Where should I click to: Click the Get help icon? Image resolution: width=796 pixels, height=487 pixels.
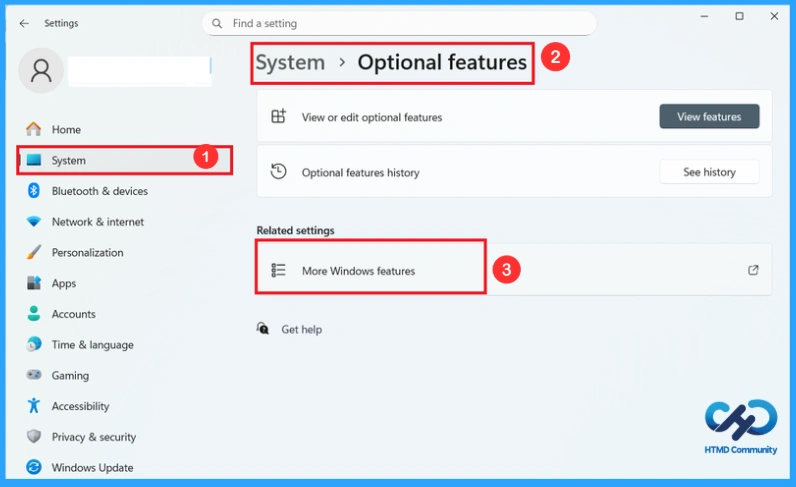[x=263, y=329]
